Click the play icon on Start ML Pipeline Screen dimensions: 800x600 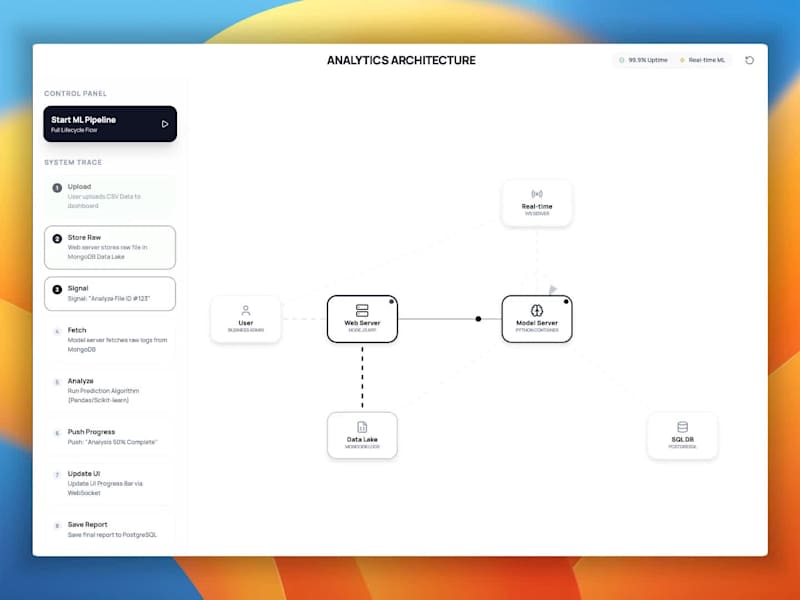[166, 123]
